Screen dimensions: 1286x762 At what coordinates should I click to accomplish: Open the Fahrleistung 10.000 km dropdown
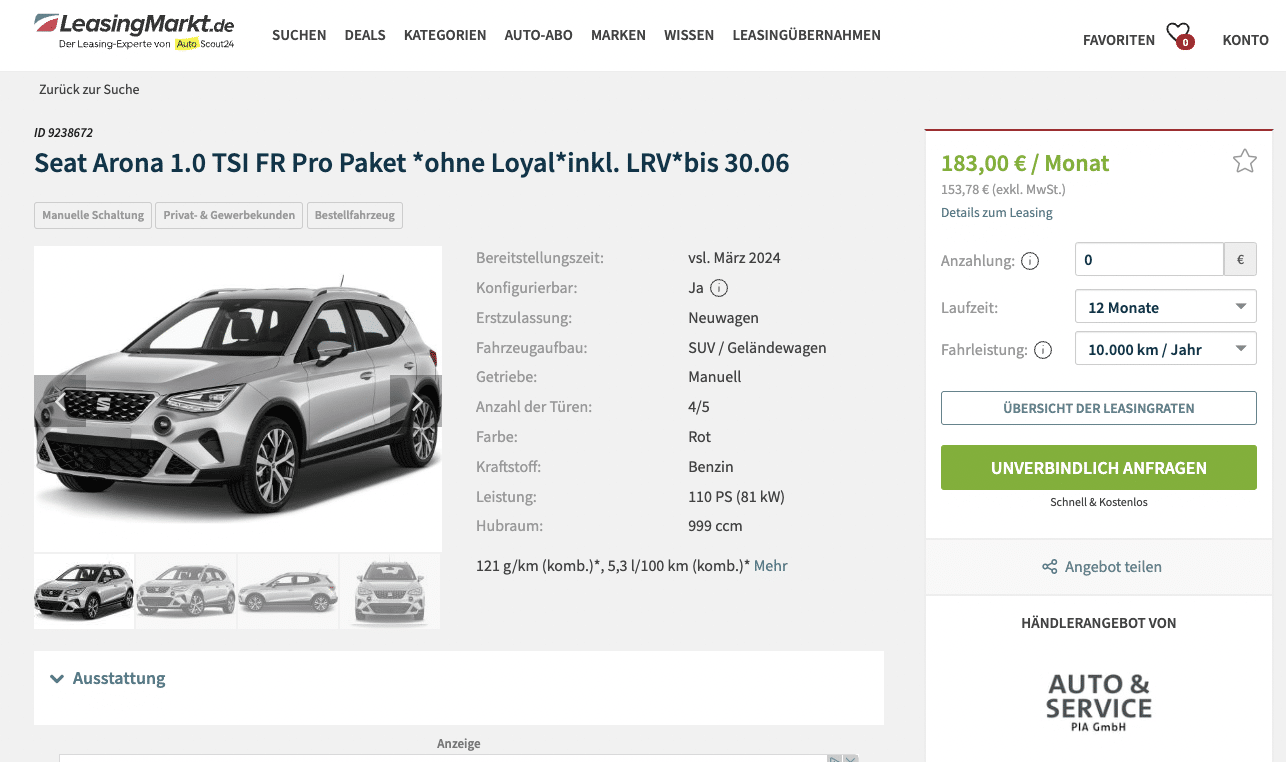coord(1165,349)
